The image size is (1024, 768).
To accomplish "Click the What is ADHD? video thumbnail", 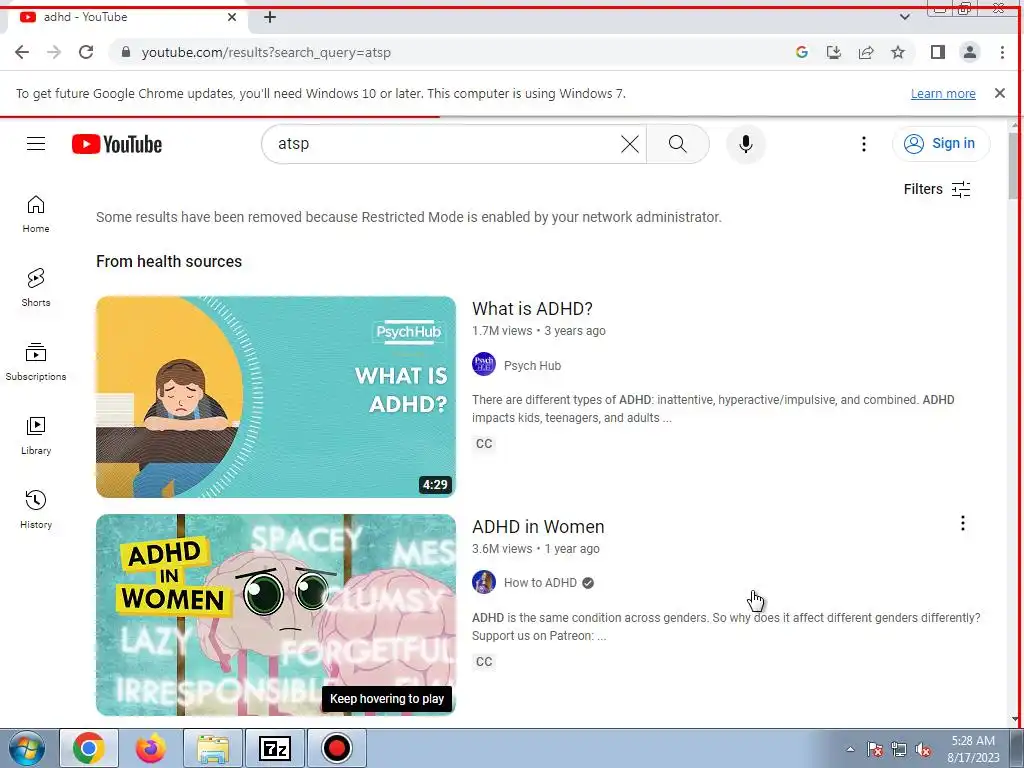I will 276,397.
